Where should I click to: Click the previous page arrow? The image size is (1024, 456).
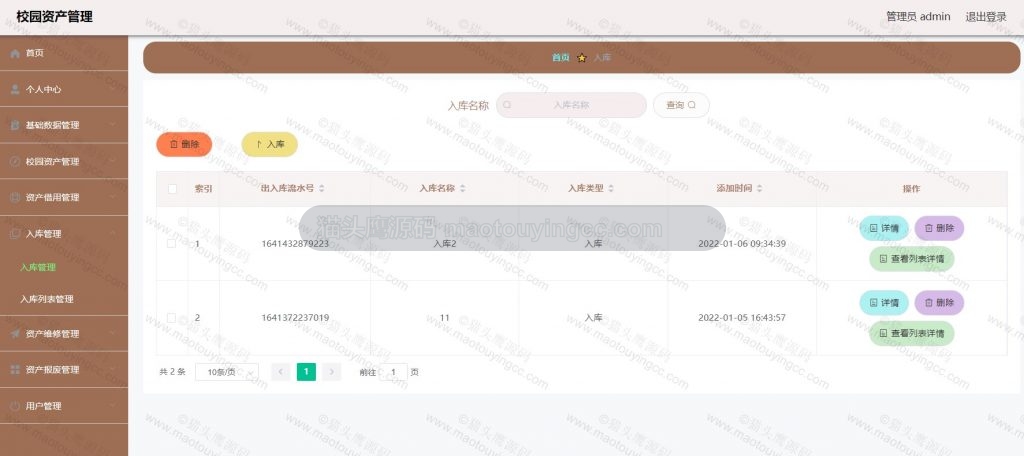[x=281, y=372]
